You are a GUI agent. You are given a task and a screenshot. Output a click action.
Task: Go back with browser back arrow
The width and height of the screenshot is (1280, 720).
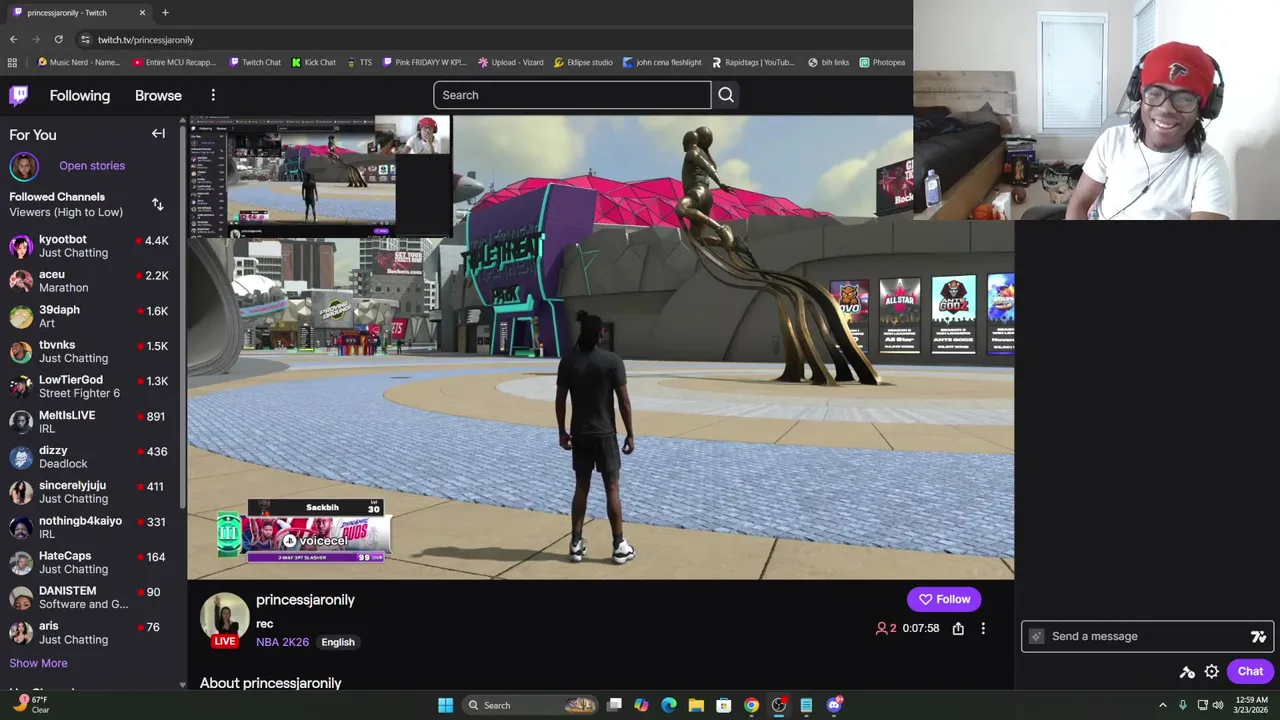pos(13,39)
